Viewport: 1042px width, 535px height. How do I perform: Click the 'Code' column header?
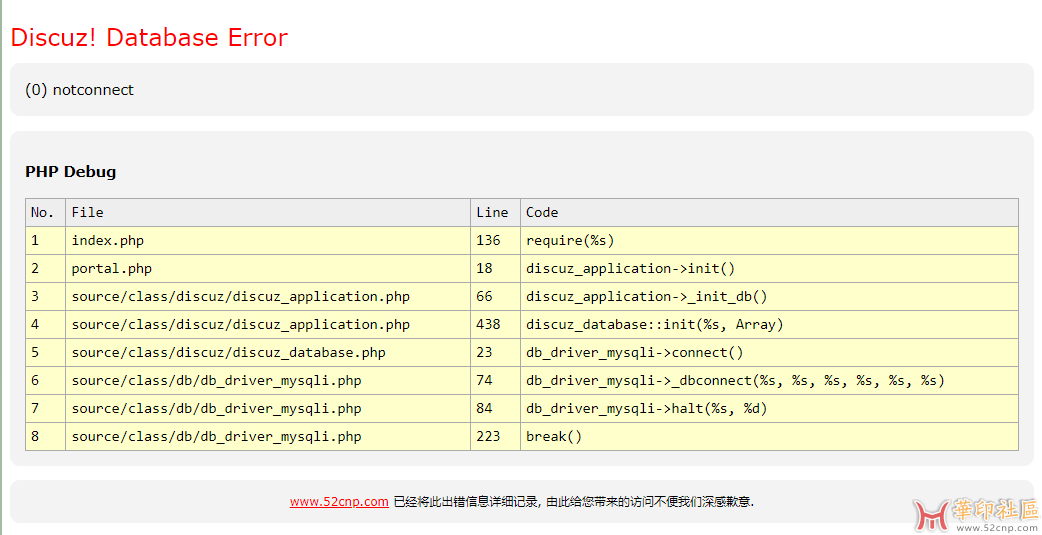pos(769,213)
